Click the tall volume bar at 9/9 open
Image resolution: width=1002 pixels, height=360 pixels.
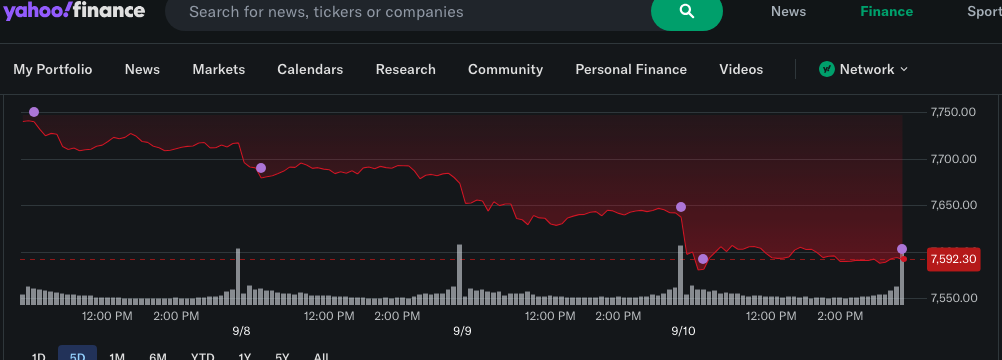[459, 274]
